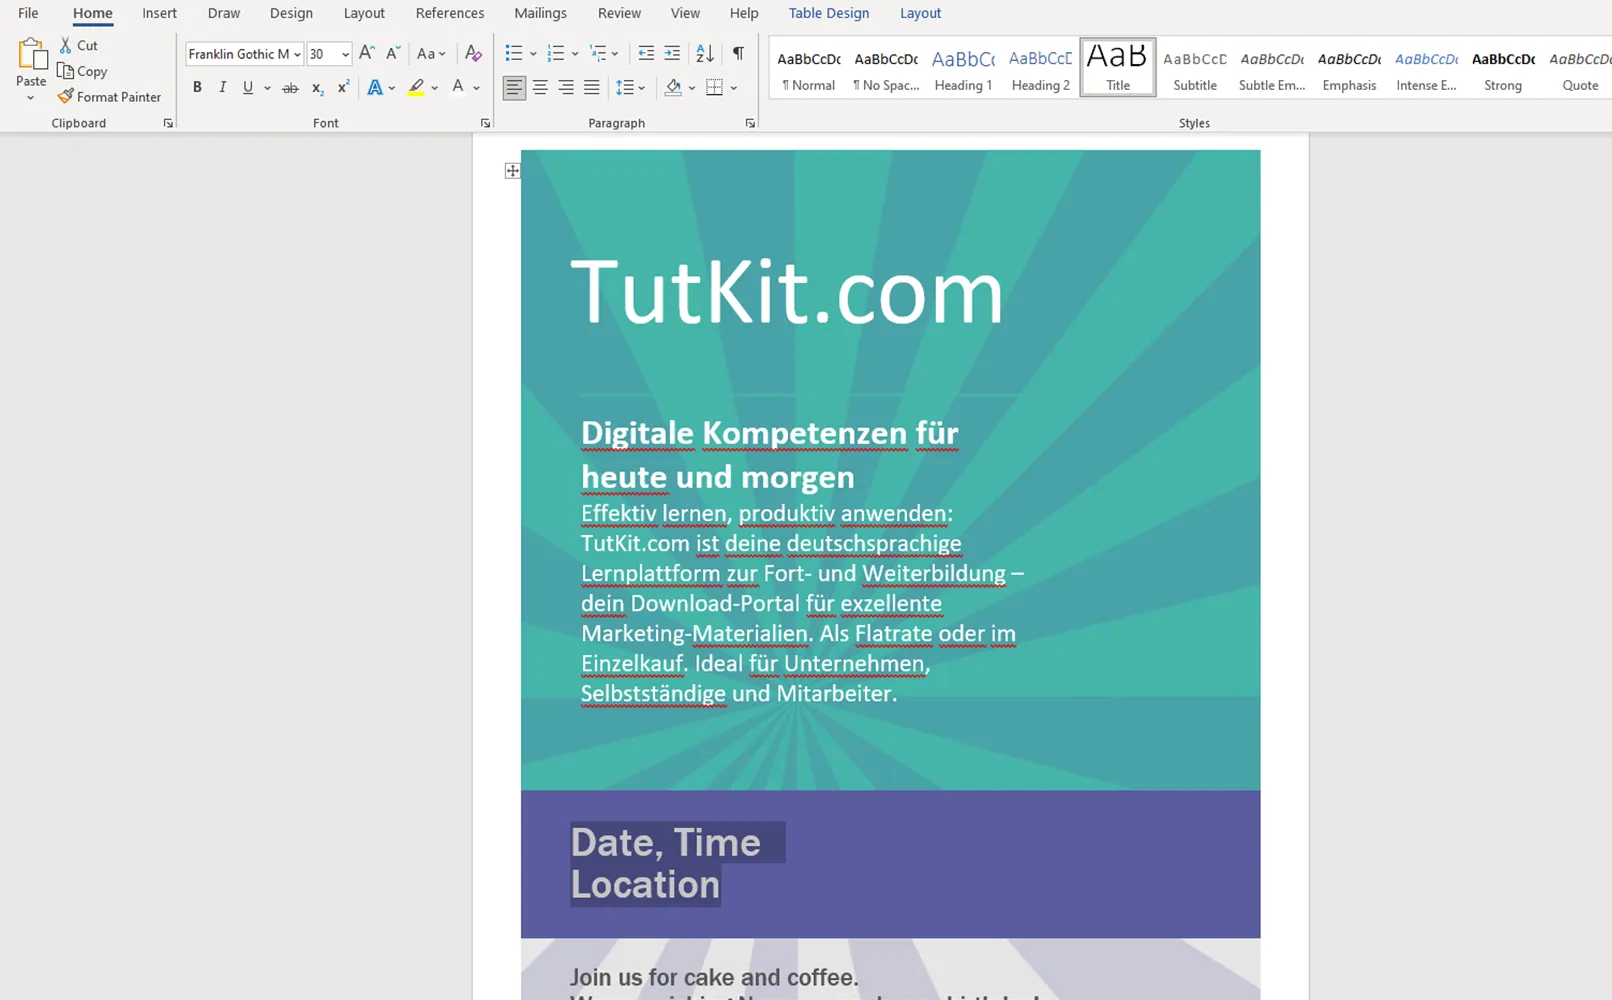Image resolution: width=1612 pixels, height=1000 pixels.
Task: Open the font name dropdown
Action: coord(297,54)
